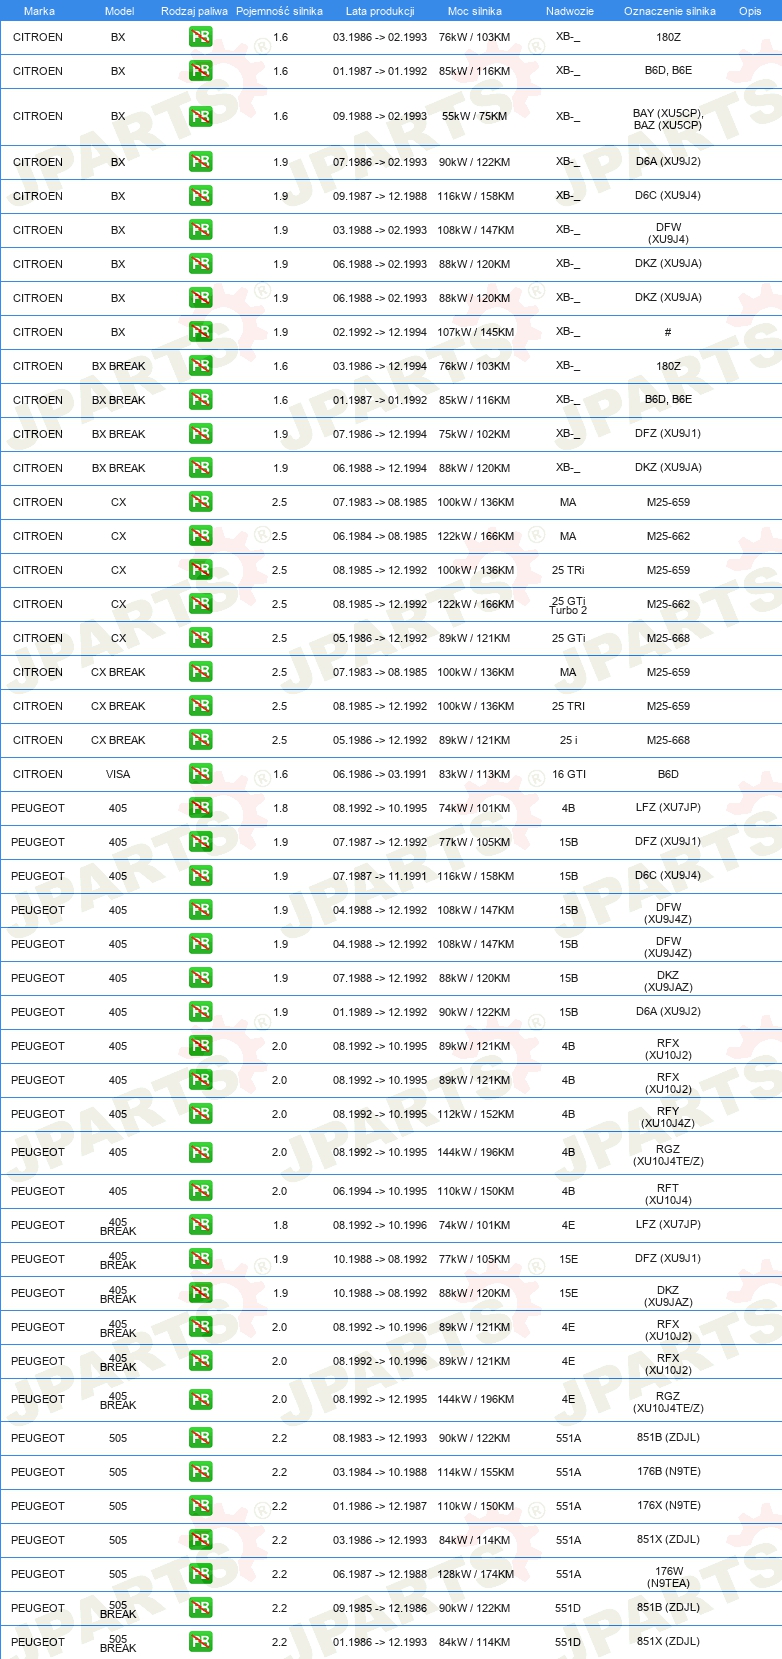Click the Model column header

119,11
